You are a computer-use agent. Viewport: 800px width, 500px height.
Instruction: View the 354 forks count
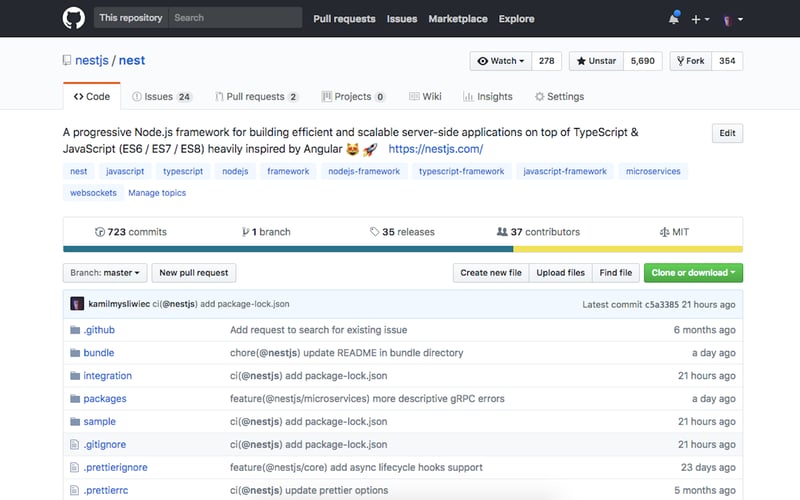click(x=727, y=61)
